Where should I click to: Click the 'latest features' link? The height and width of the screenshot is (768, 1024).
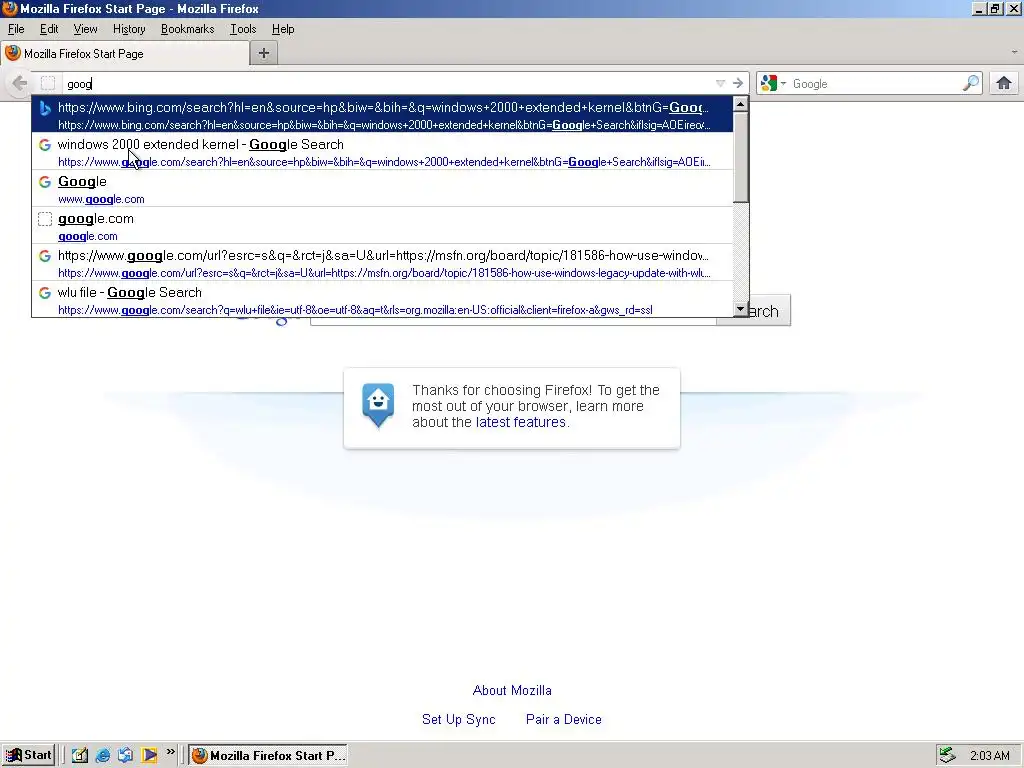(520, 422)
